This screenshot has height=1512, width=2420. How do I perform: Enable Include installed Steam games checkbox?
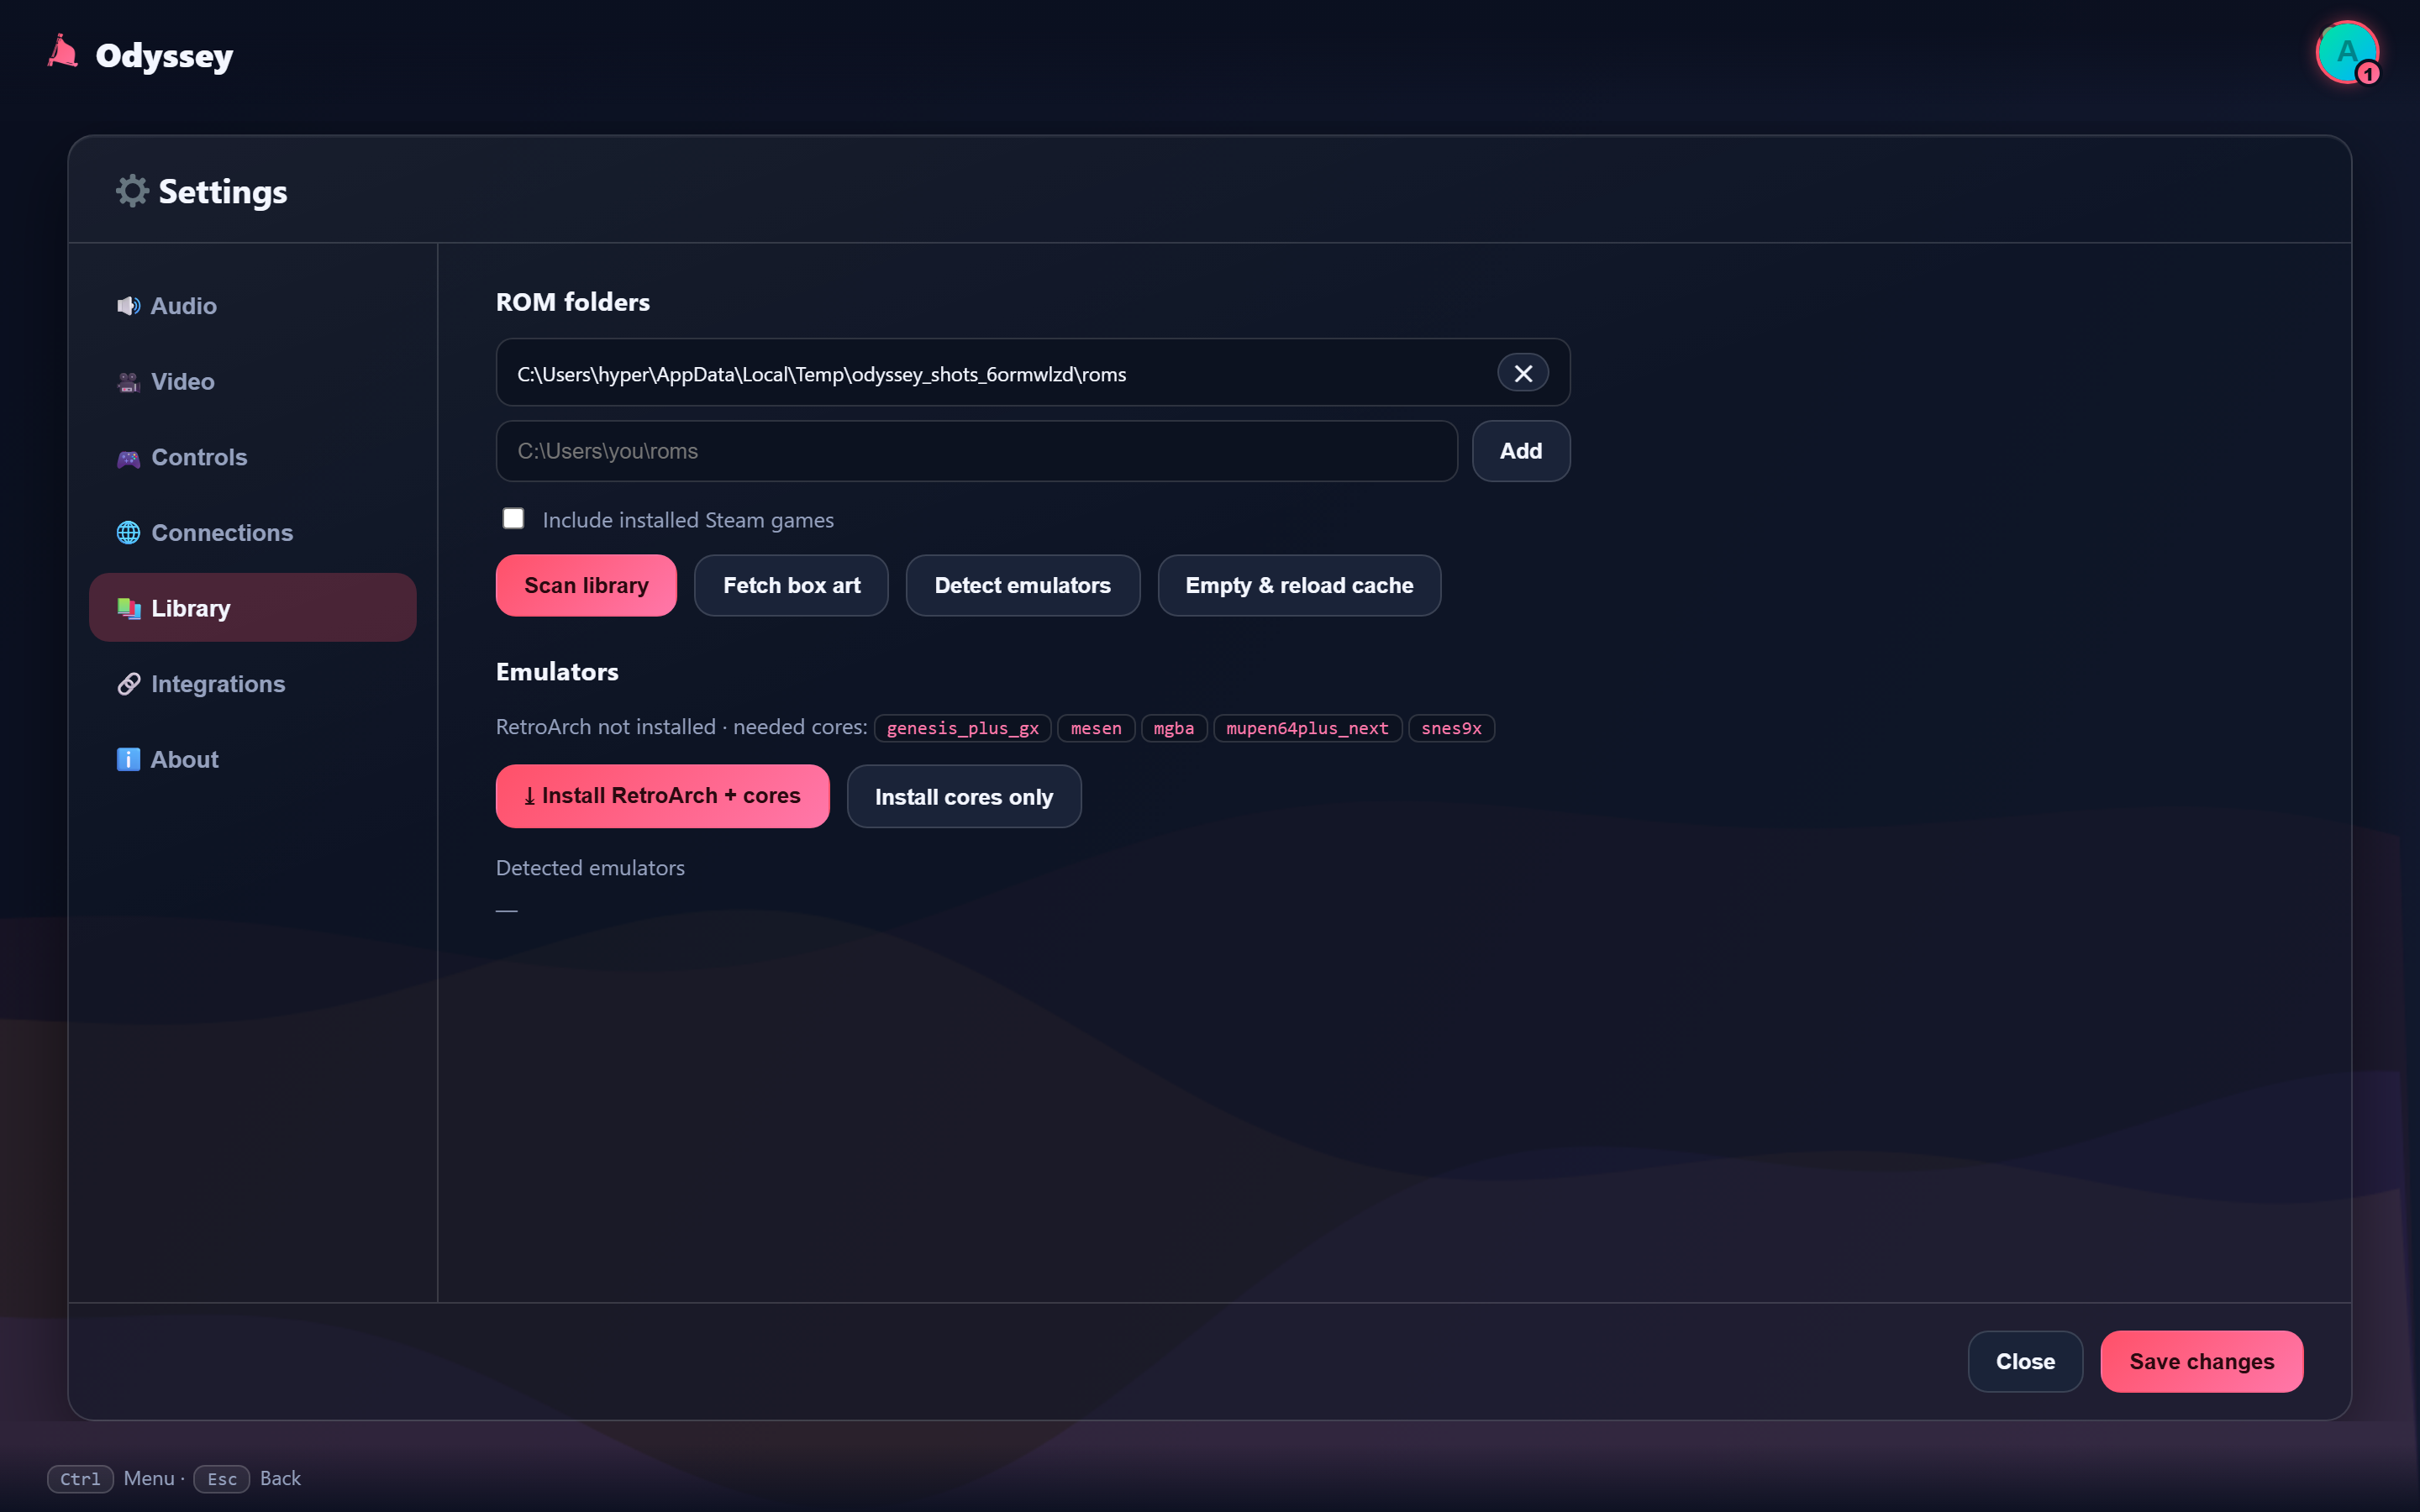pyautogui.click(x=513, y=518)
